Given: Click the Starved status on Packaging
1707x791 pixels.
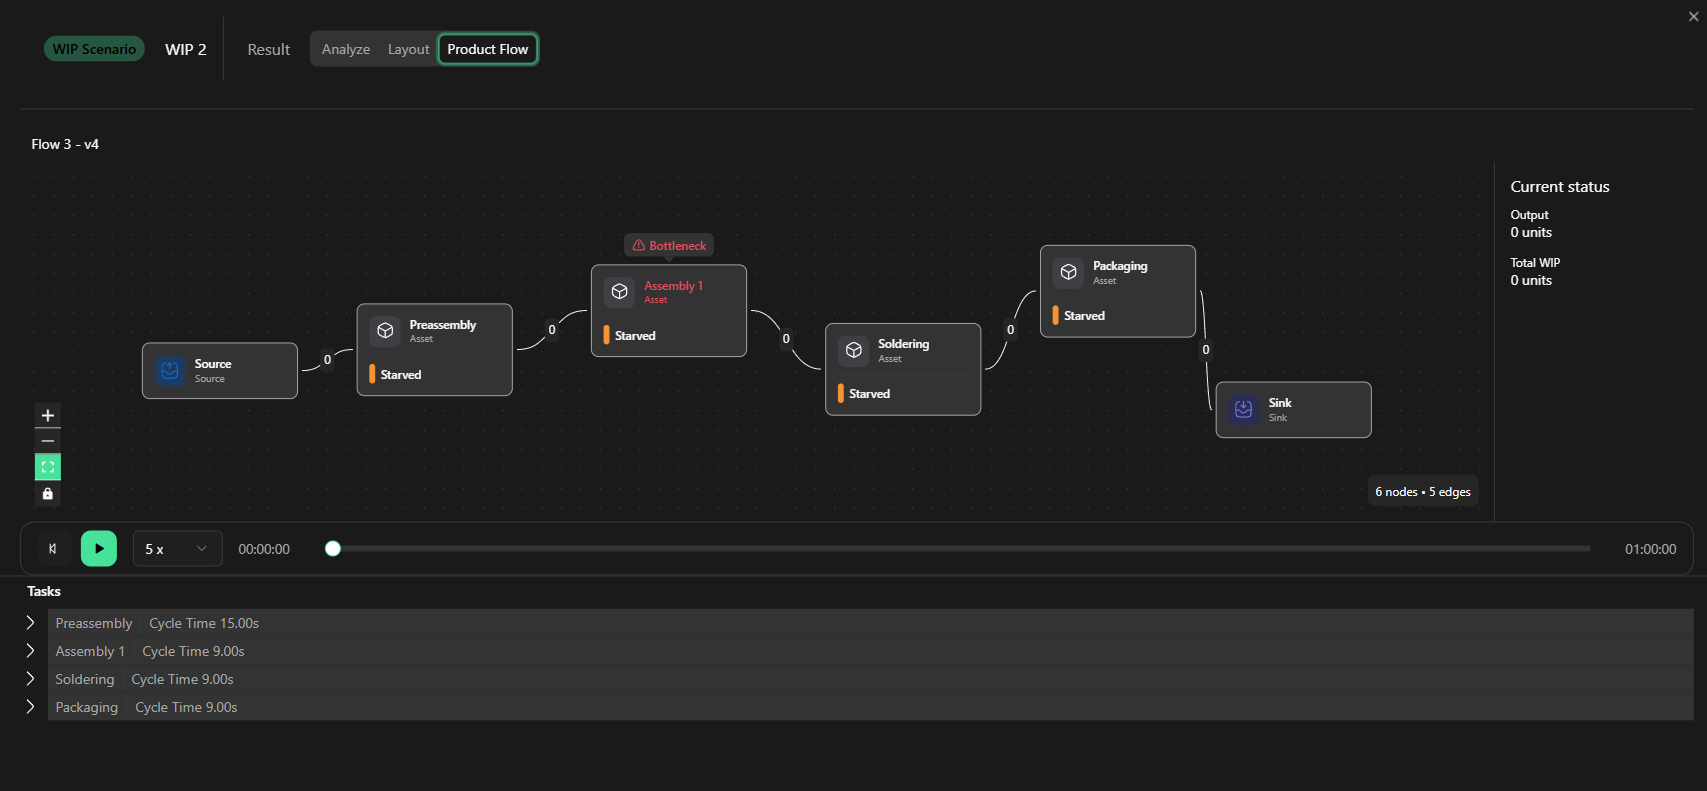Looking at the screenshot, I should tap(1084, 315).
